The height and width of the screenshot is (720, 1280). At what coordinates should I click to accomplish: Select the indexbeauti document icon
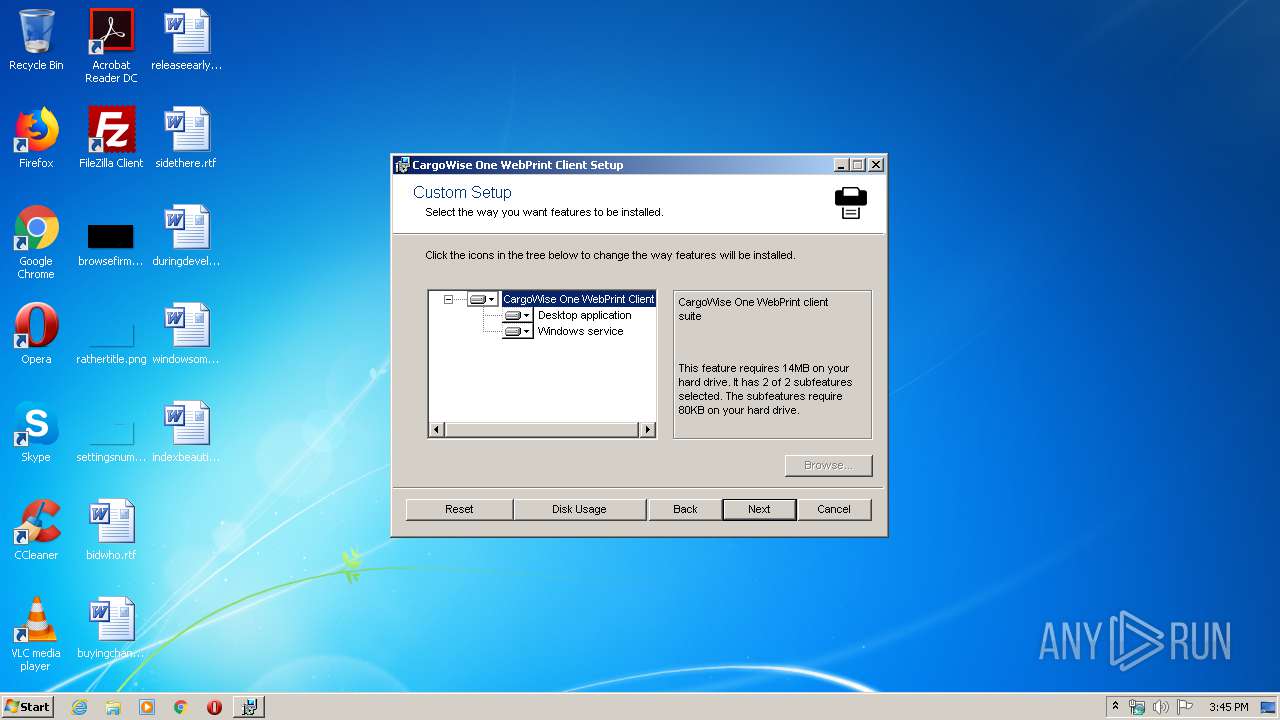click(186, 433)
